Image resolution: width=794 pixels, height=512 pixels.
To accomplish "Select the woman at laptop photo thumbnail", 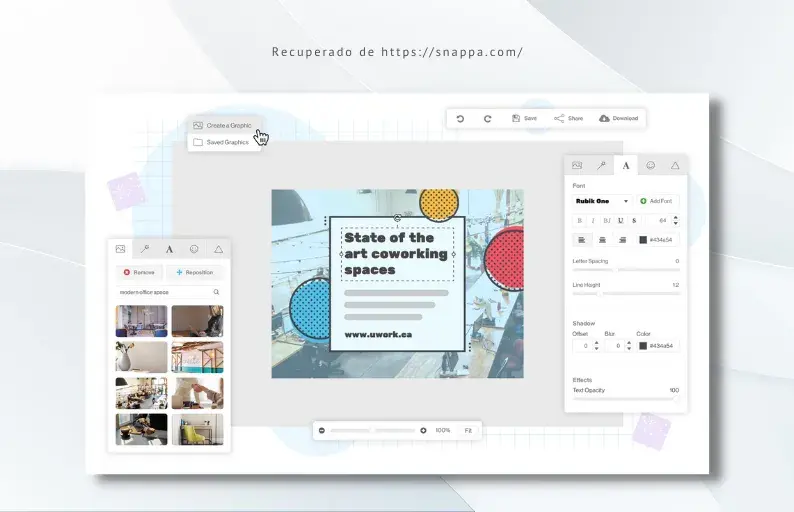I will (197, 321).
